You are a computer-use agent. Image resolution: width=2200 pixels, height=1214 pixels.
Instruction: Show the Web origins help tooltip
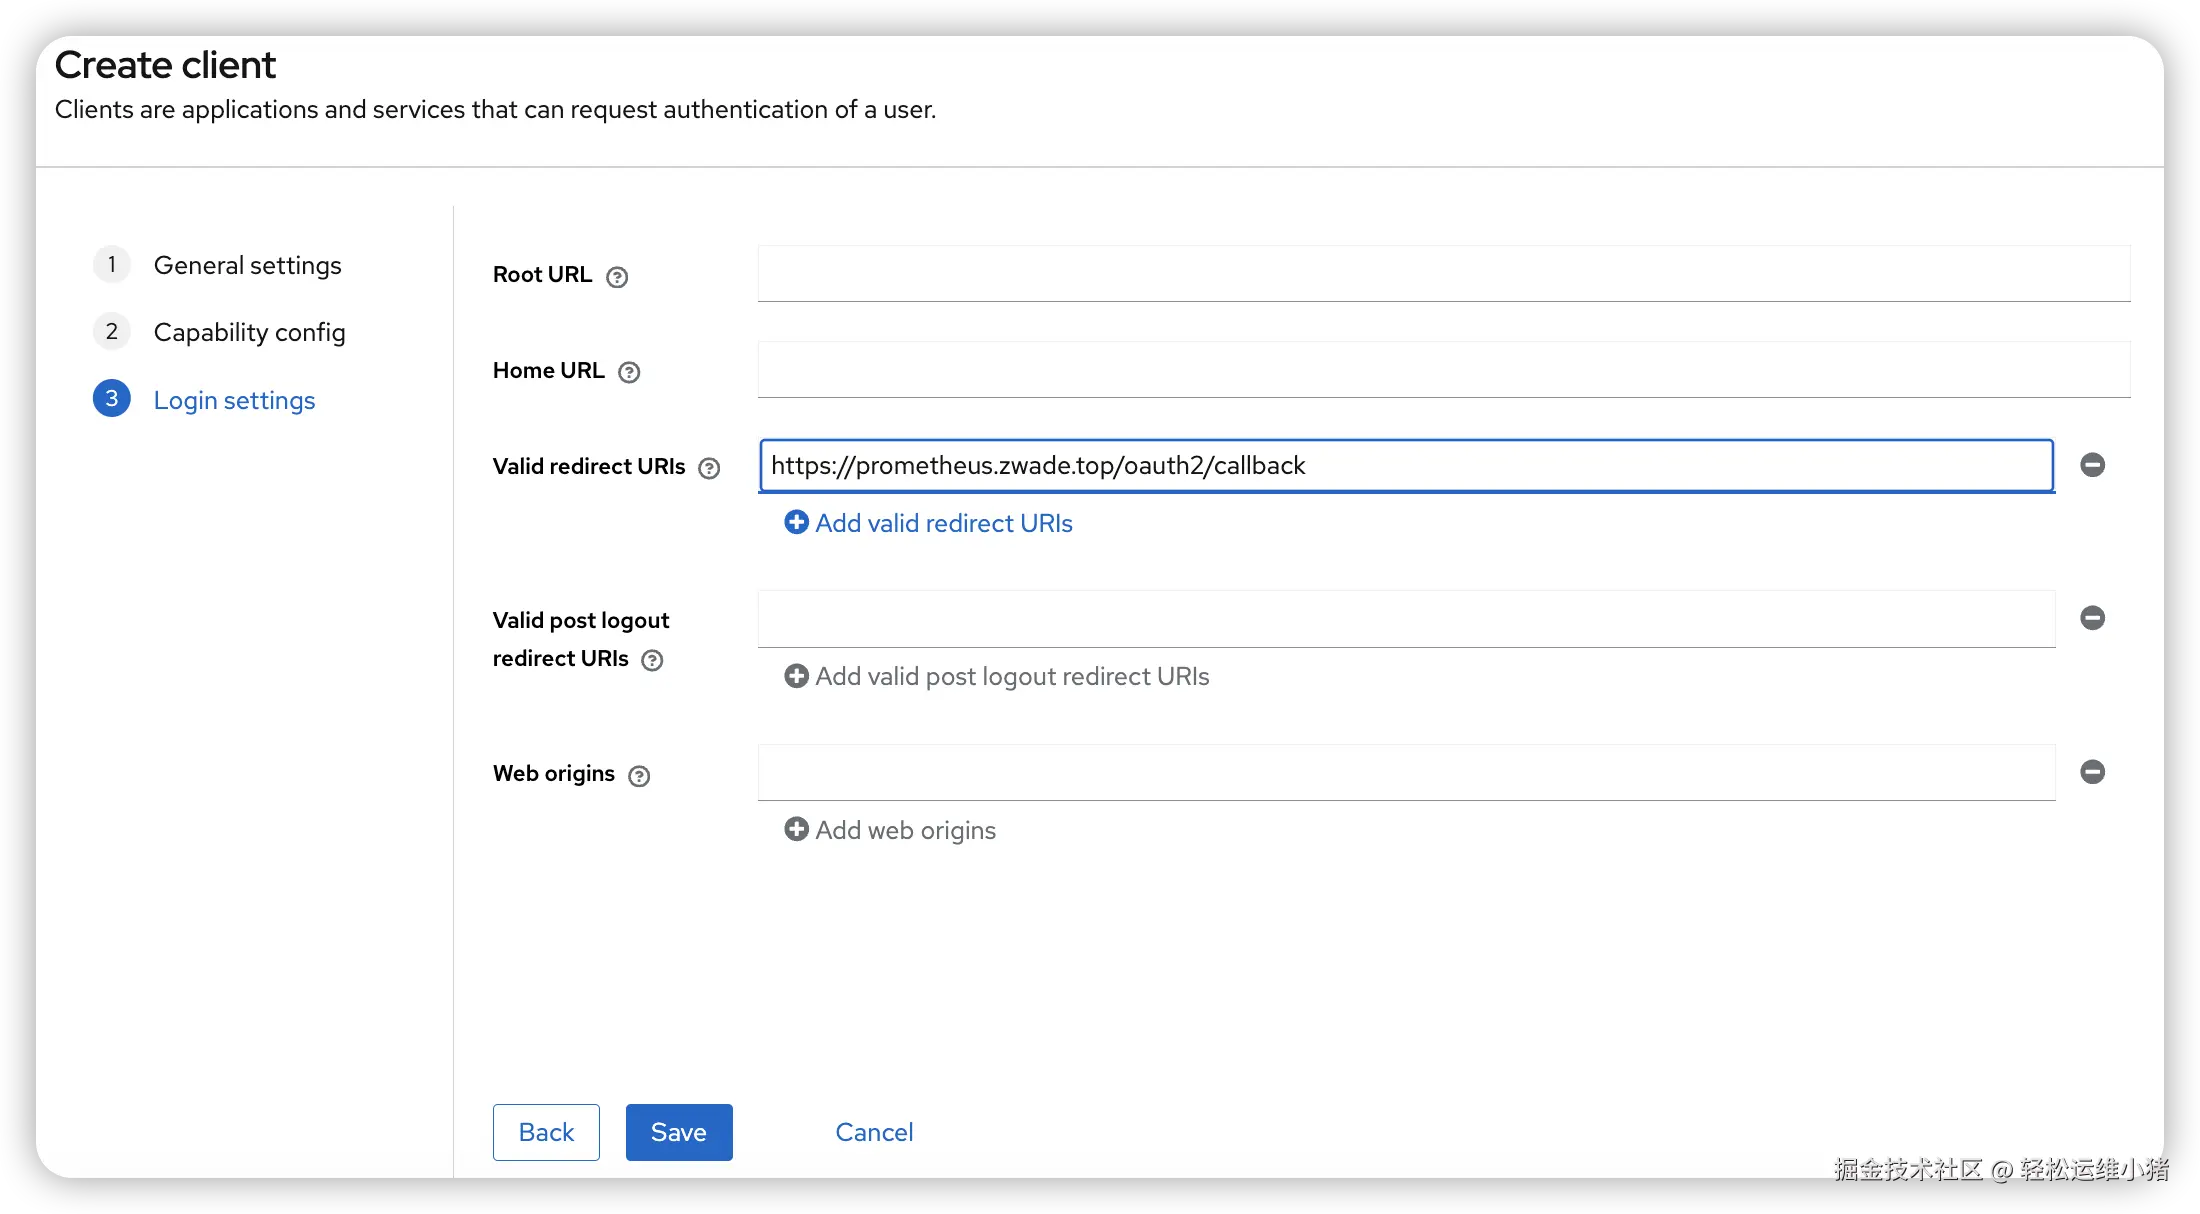639,776
